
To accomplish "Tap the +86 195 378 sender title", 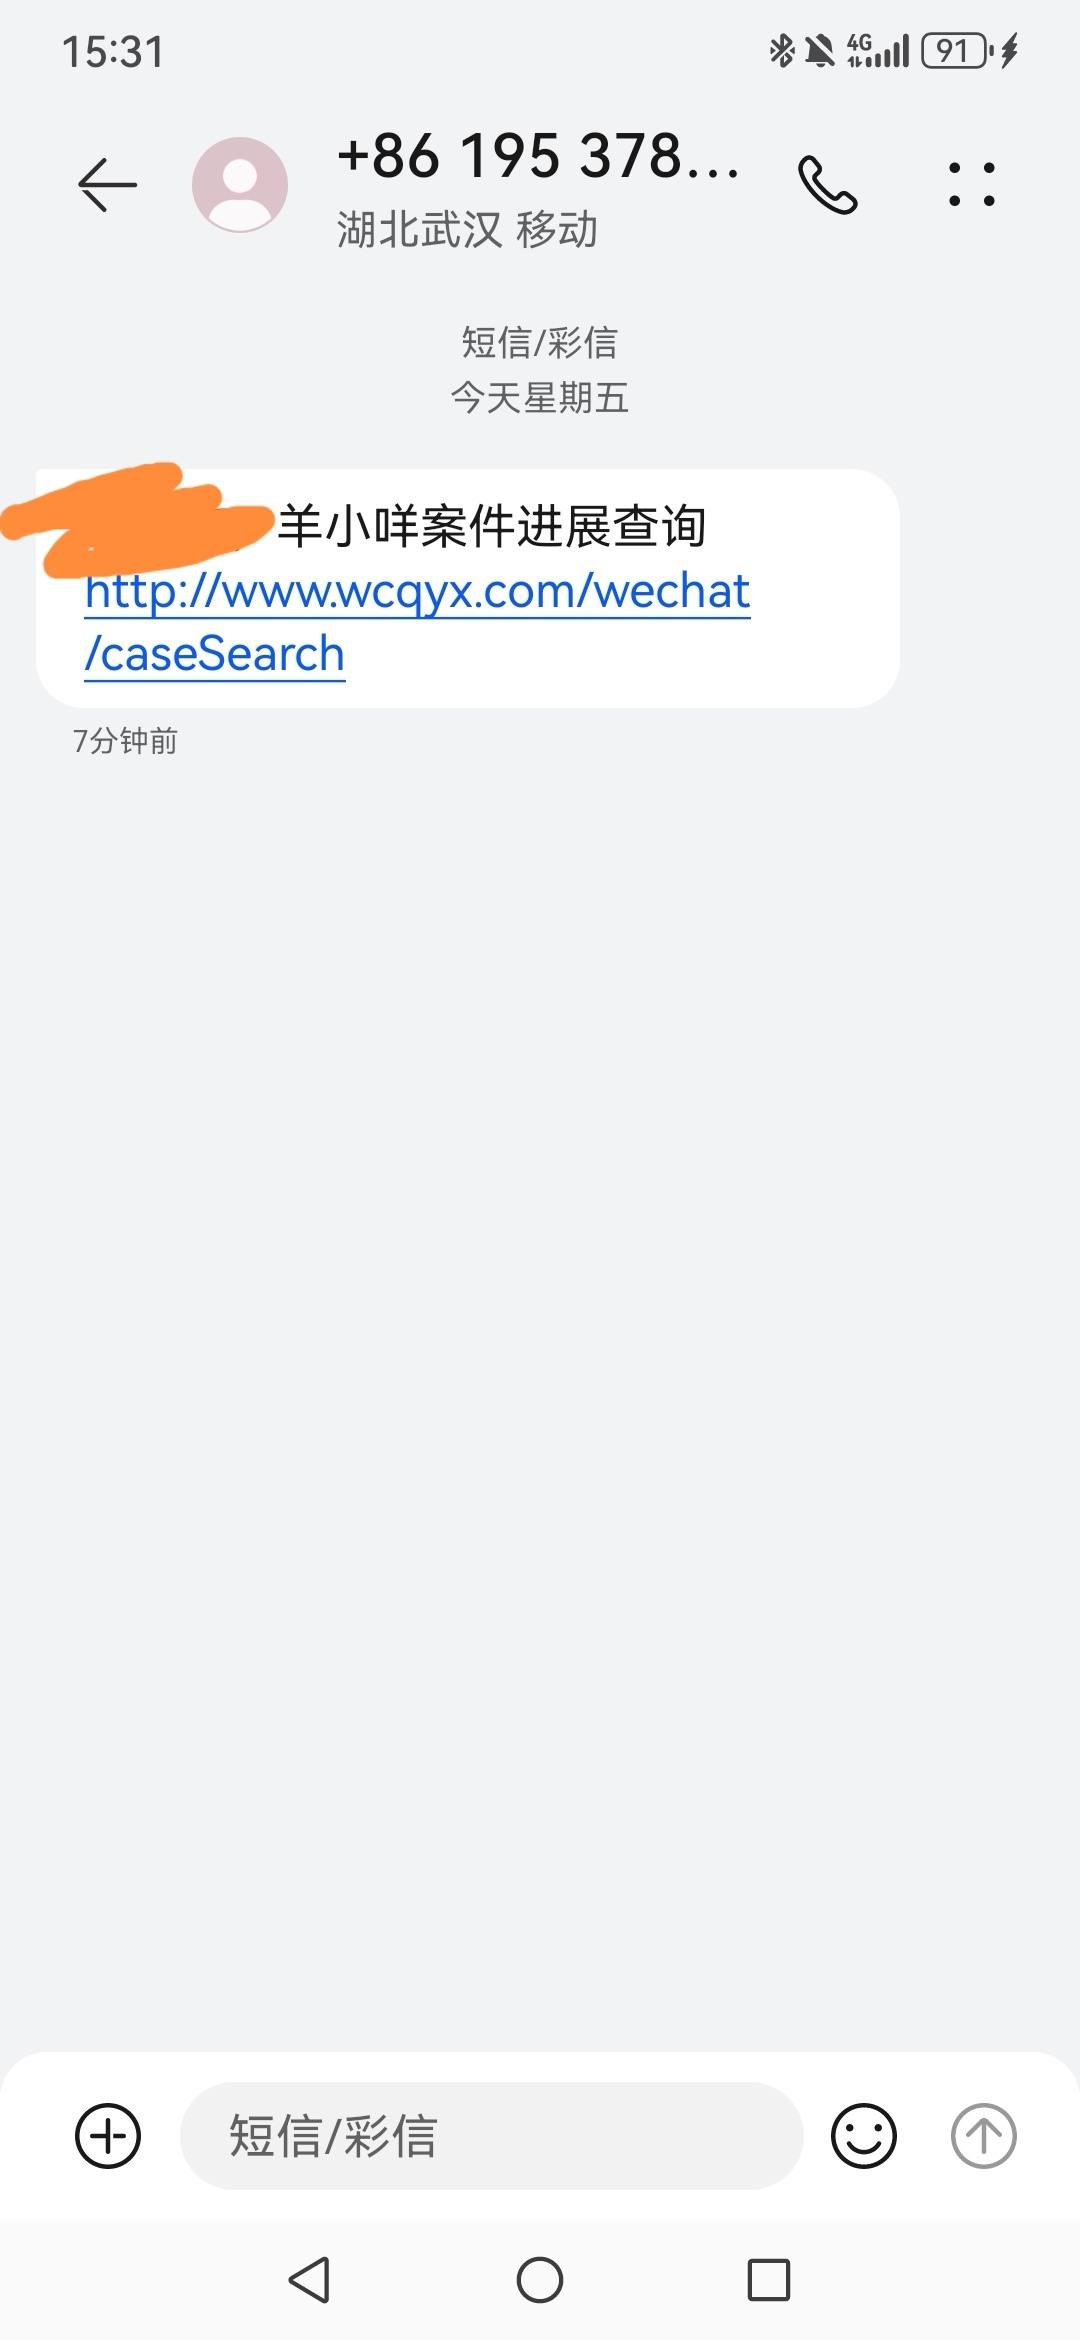I will tap(539, 156).
